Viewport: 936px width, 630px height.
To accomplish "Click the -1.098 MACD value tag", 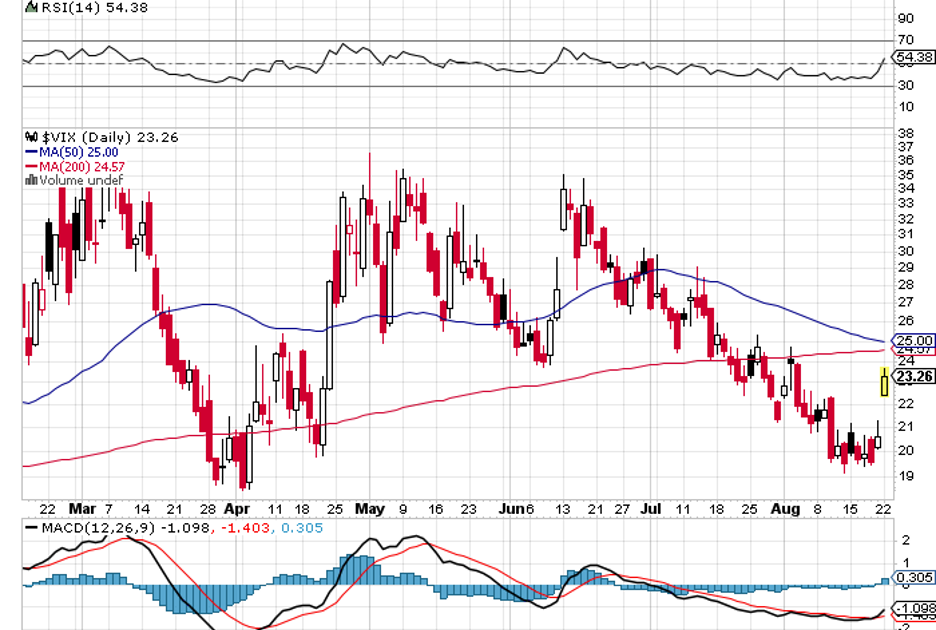I will pos(915,608).
